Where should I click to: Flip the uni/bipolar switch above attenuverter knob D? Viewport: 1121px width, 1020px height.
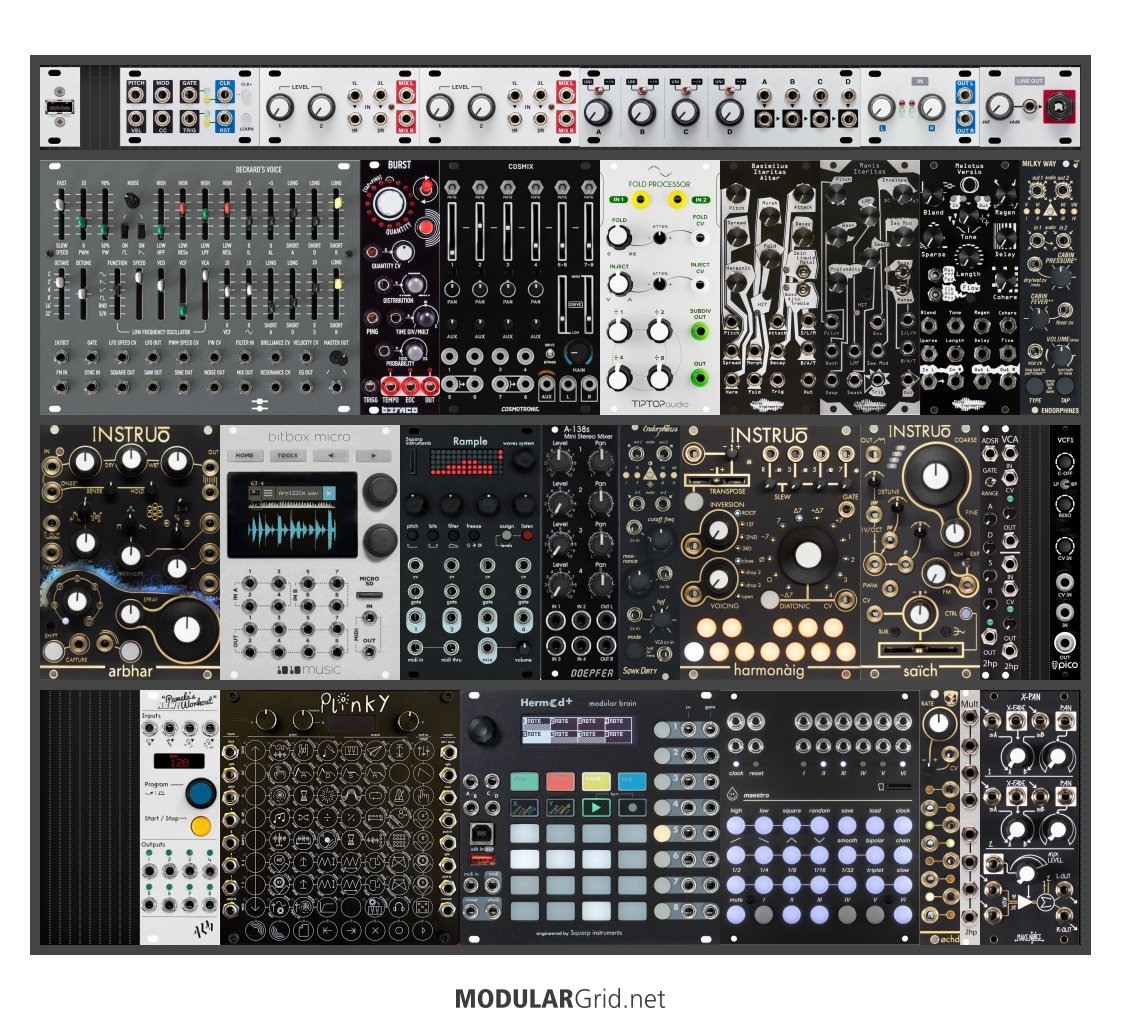coord(729,91)
